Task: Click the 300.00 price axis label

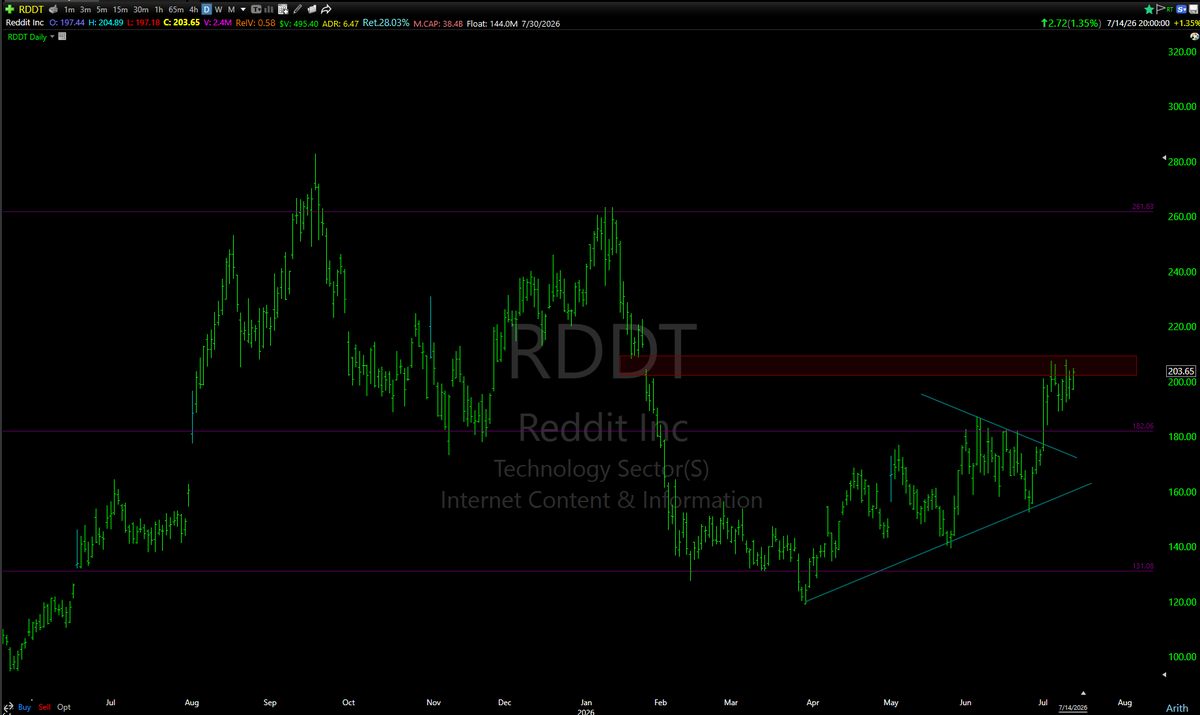Action: click(x=1183, y=106)
